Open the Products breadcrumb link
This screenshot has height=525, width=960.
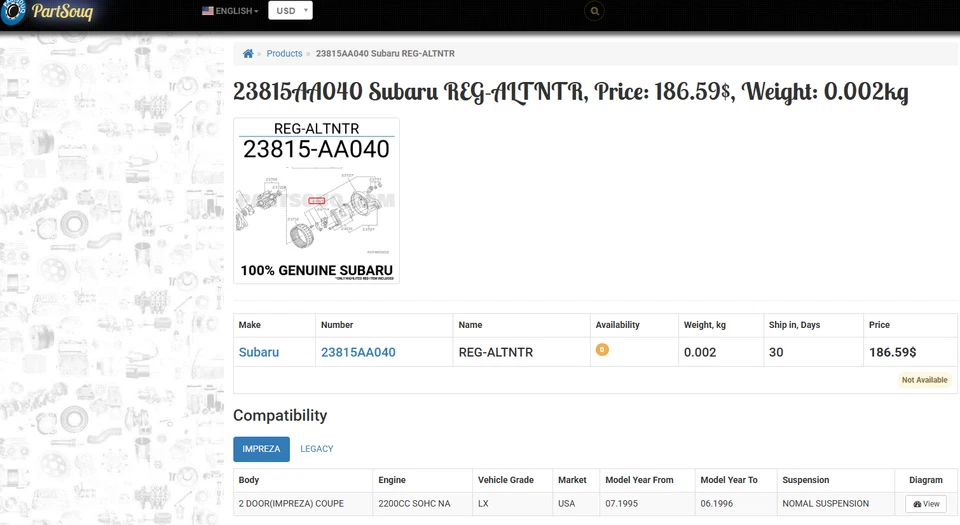(284, 54)
